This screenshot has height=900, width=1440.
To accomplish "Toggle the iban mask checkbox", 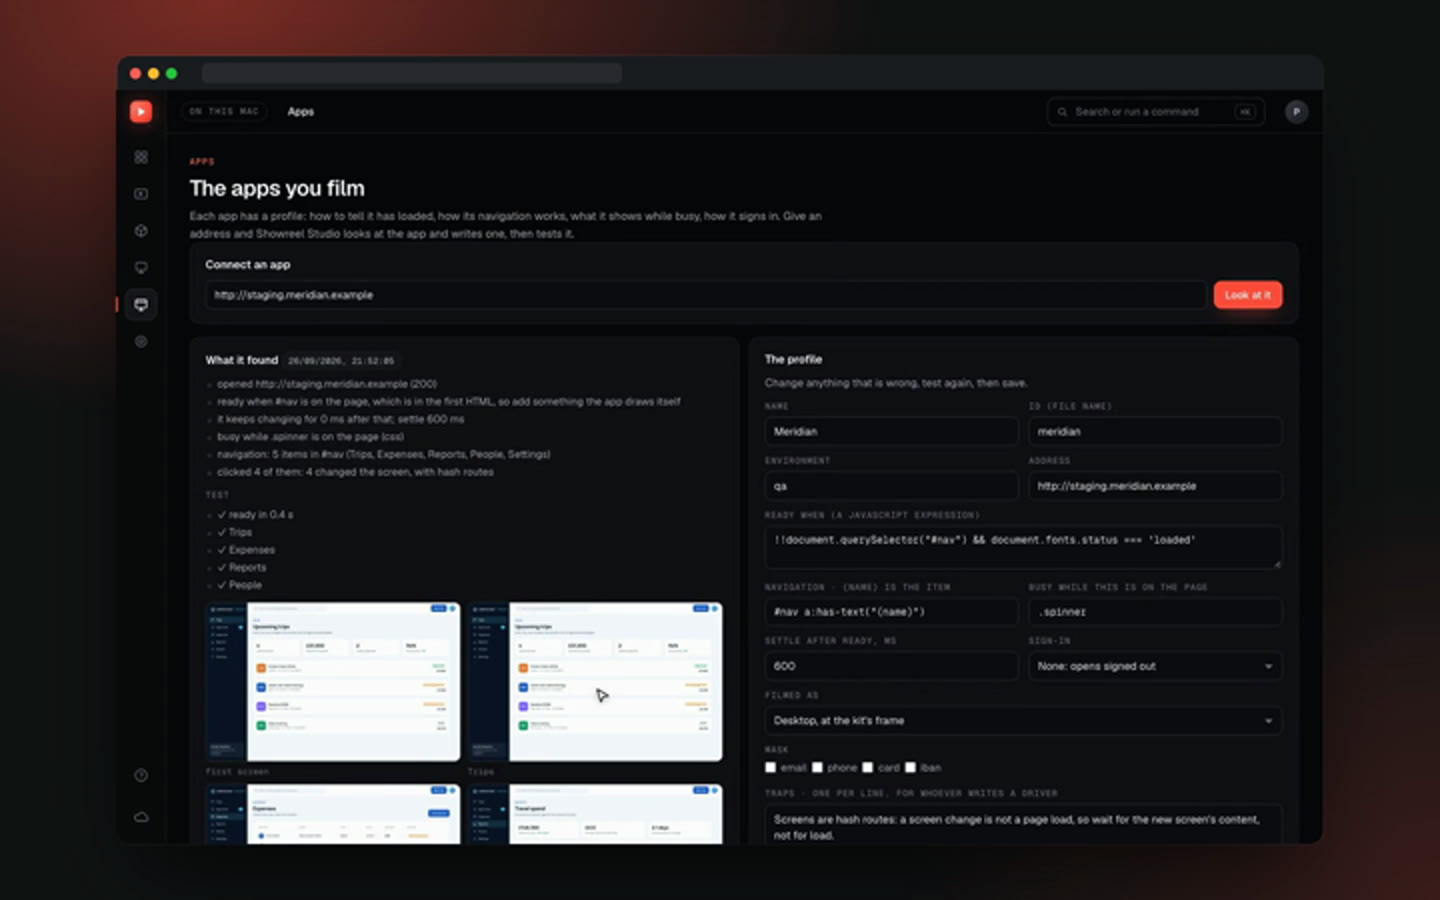I will click(x=910, y=768).
